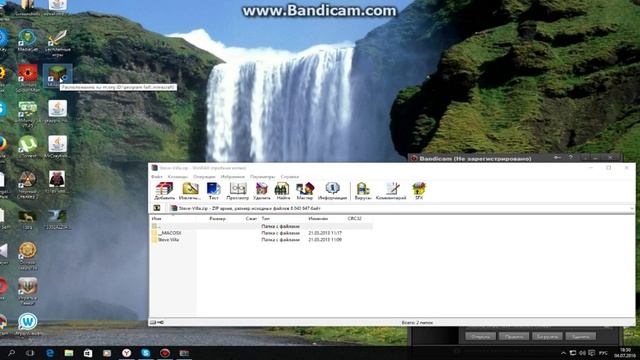The image size is (640, 360).
Task: Launch Microsoft Edge from the taskbar
Action: click(50, 353)
